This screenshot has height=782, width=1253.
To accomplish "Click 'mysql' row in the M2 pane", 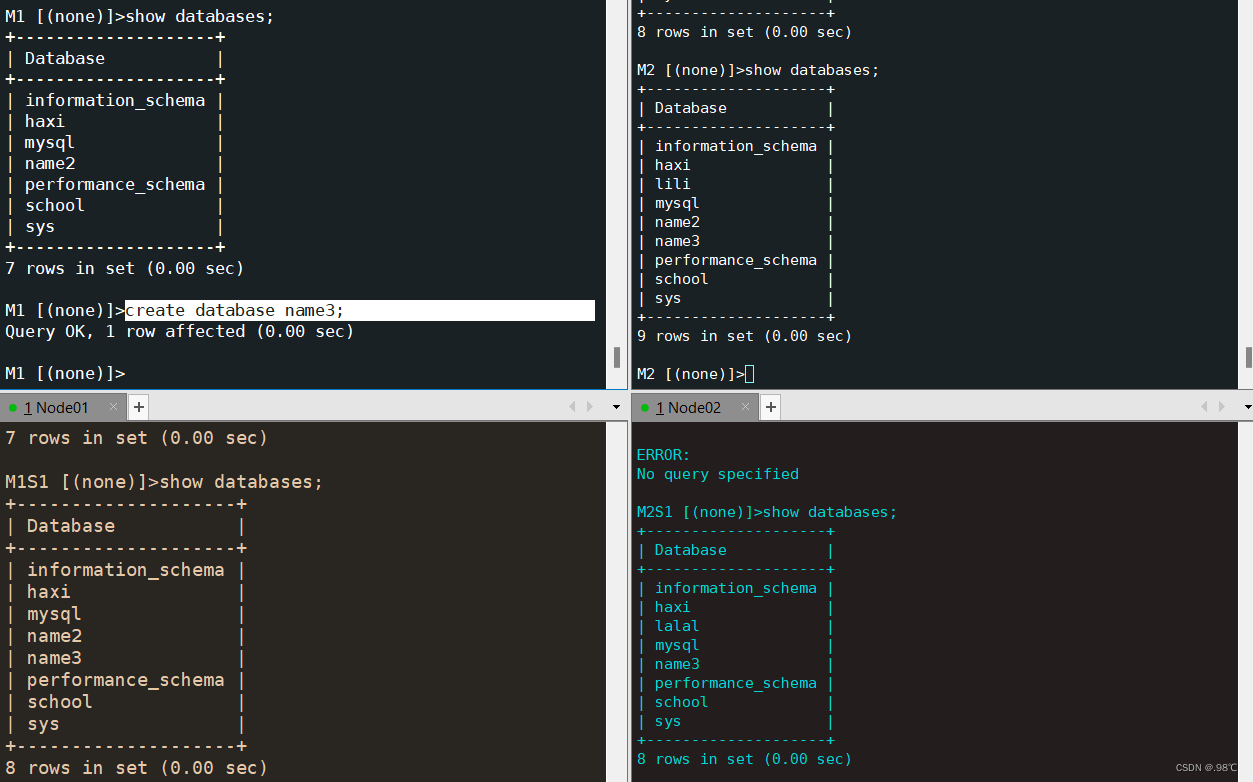I will tap(678, 203).
